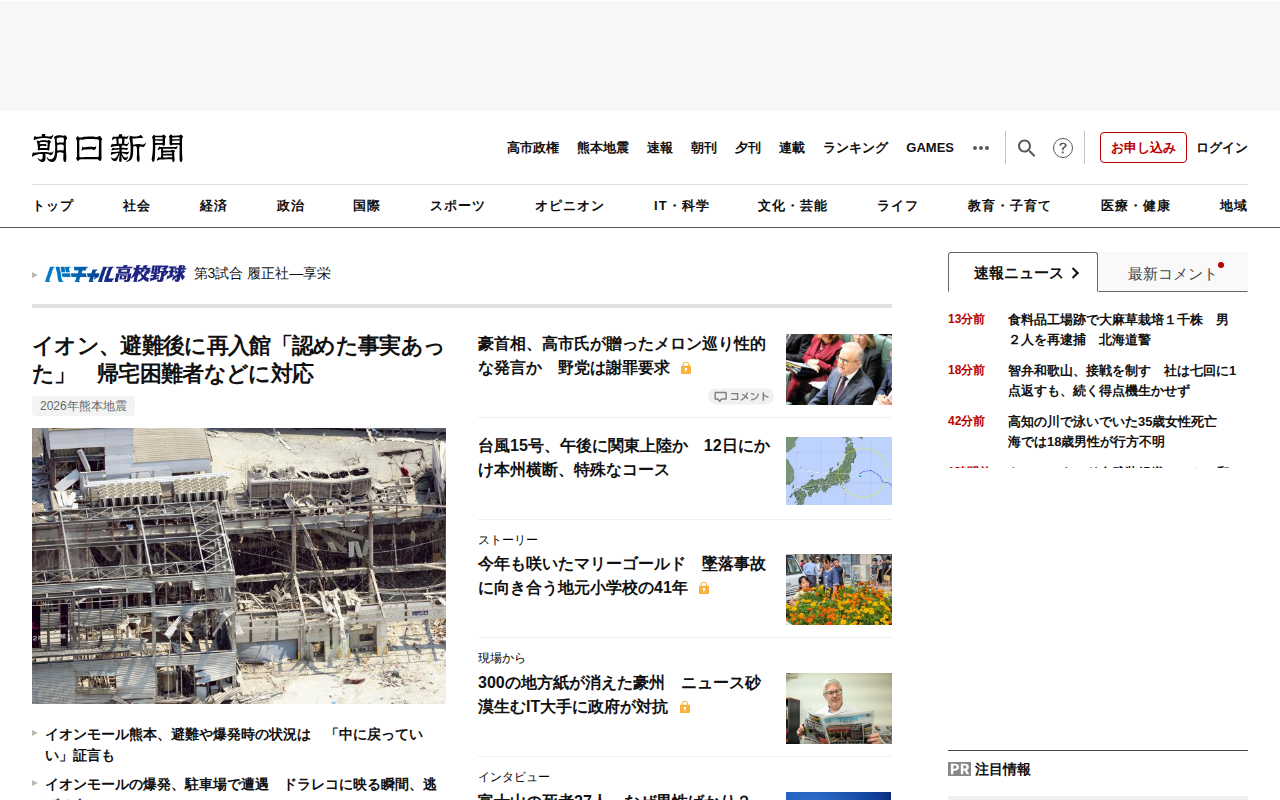Select 国際 in the navigation bar
The image size is (1280, 800).
[367, 206]
